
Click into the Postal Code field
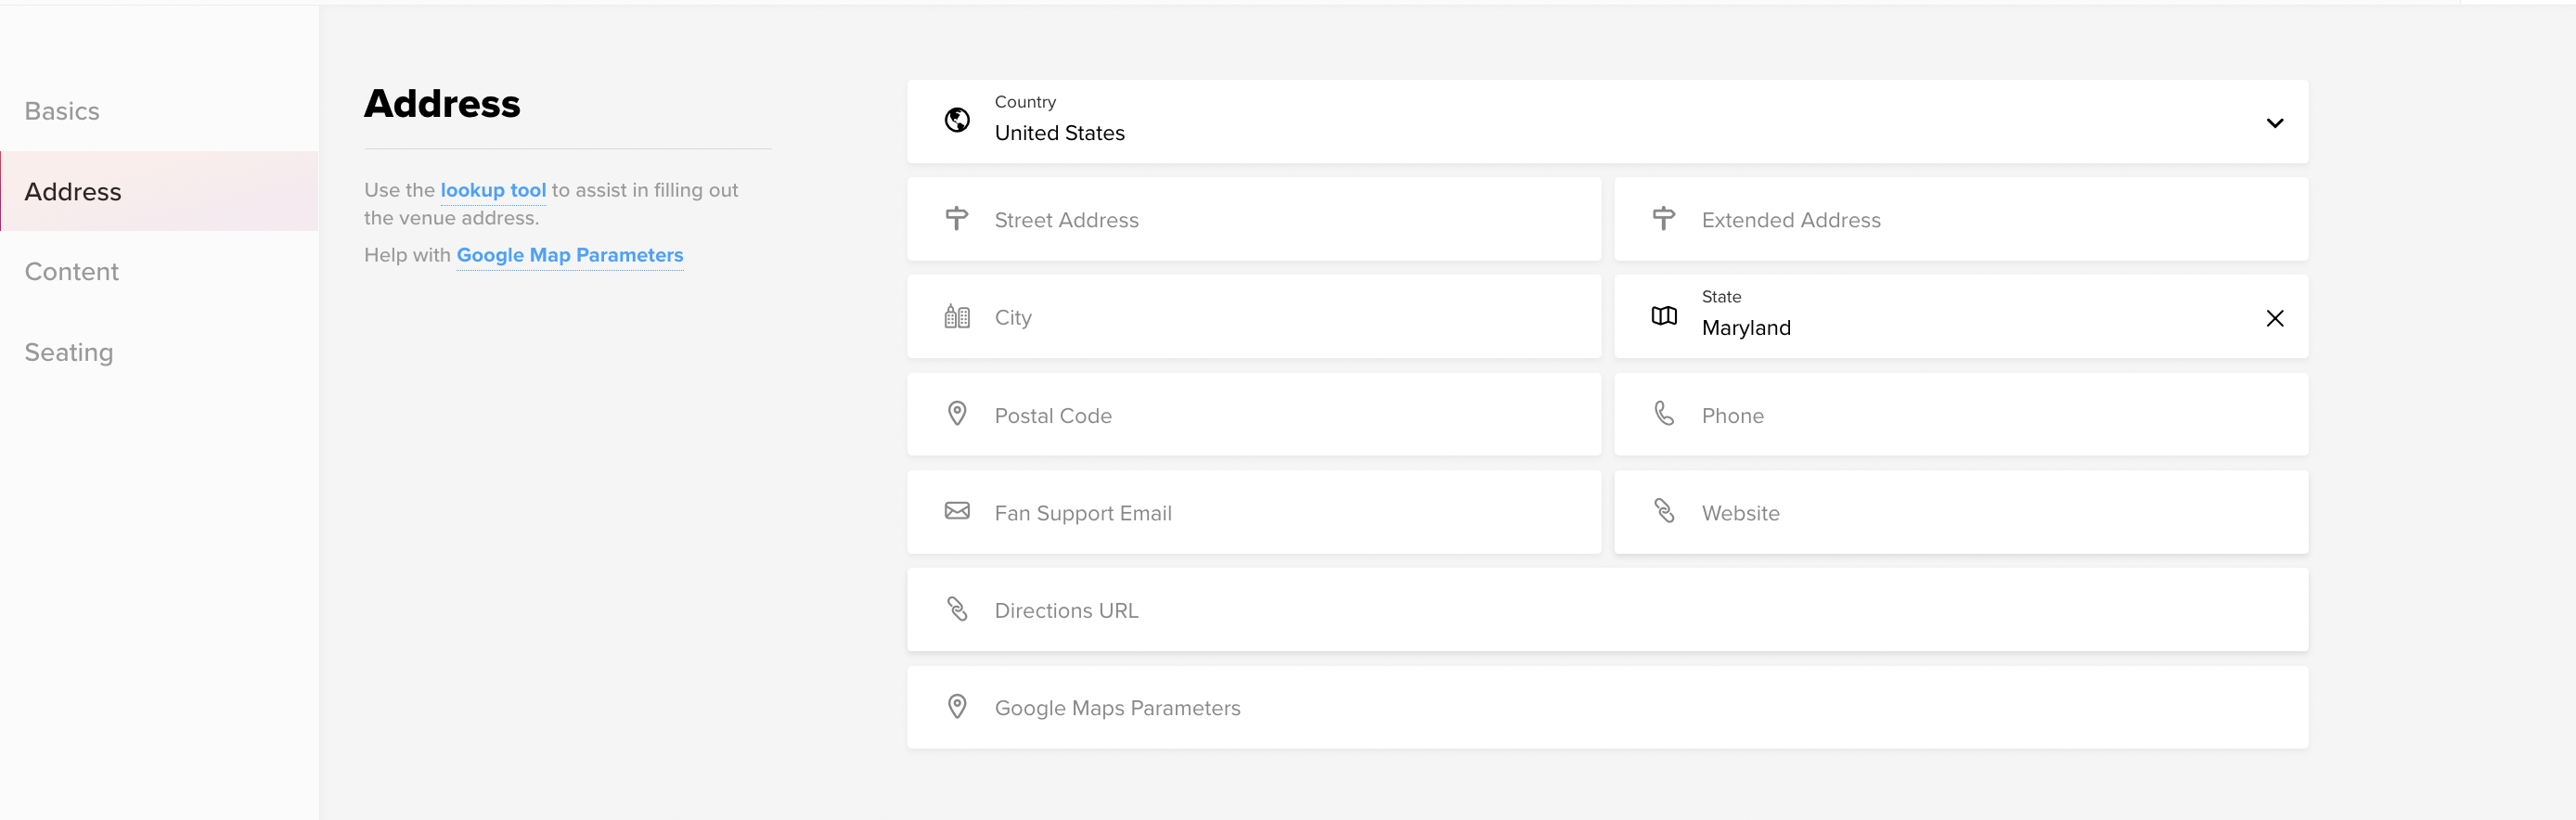pyautogui.click(x=1253, y=414)
